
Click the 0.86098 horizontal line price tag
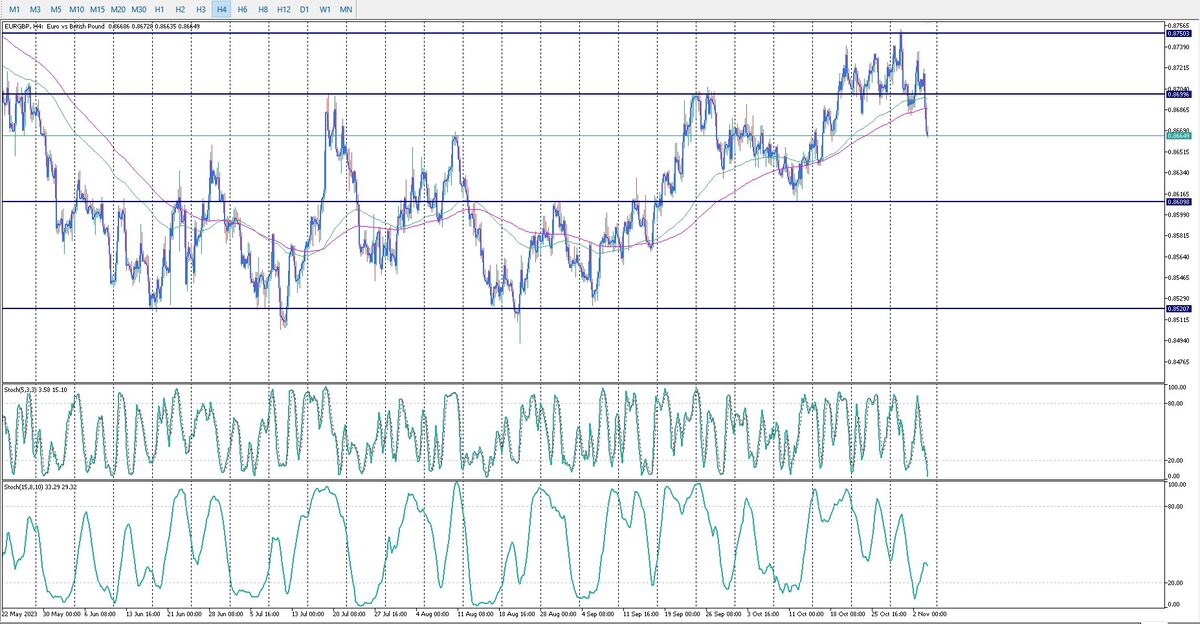1179,202
